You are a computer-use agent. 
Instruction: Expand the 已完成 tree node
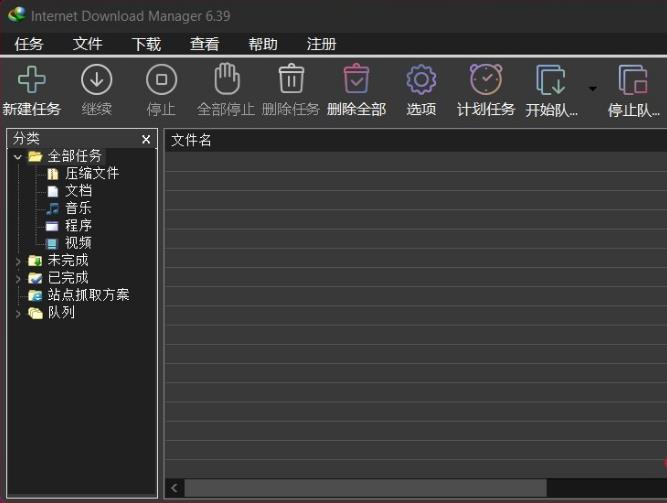point(17,279)
